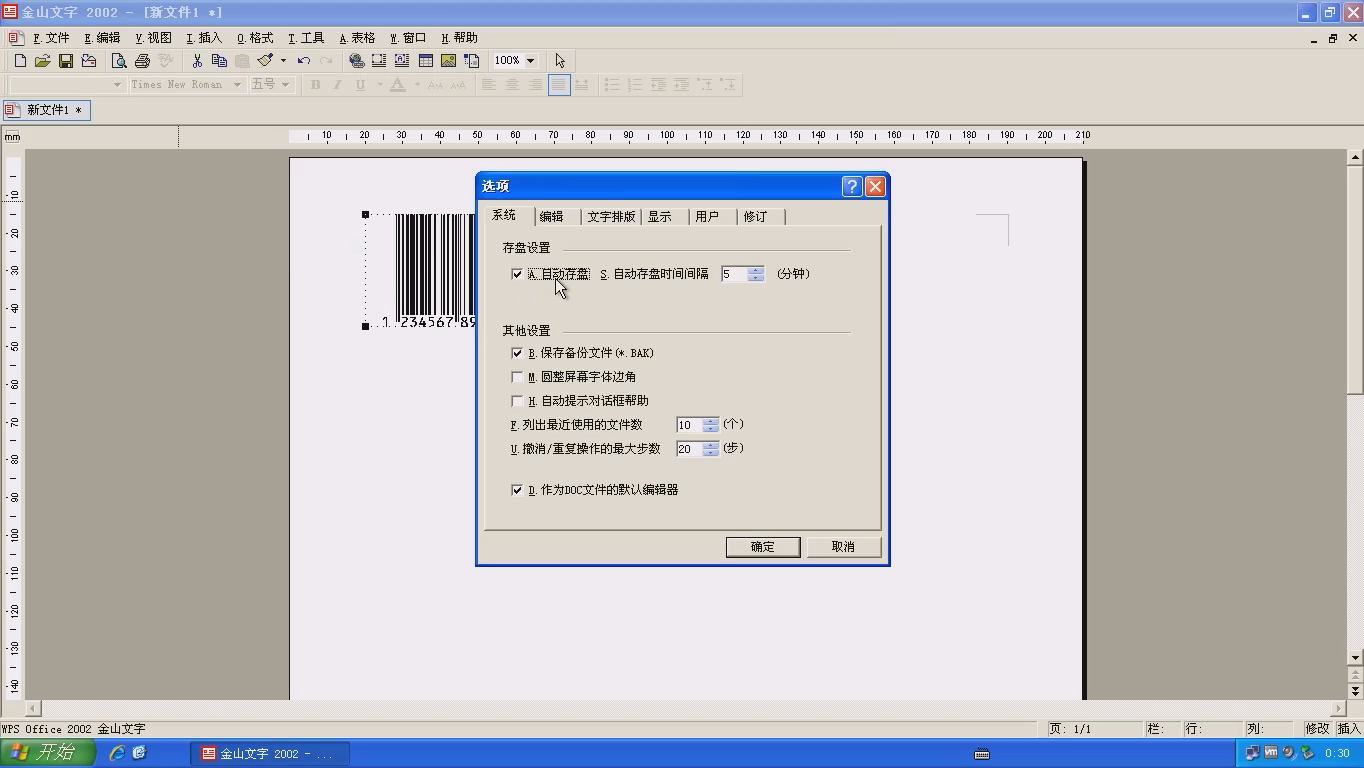1364x768 pixels.
Task: Open print preview from toolbar
Action: (119, 61)
